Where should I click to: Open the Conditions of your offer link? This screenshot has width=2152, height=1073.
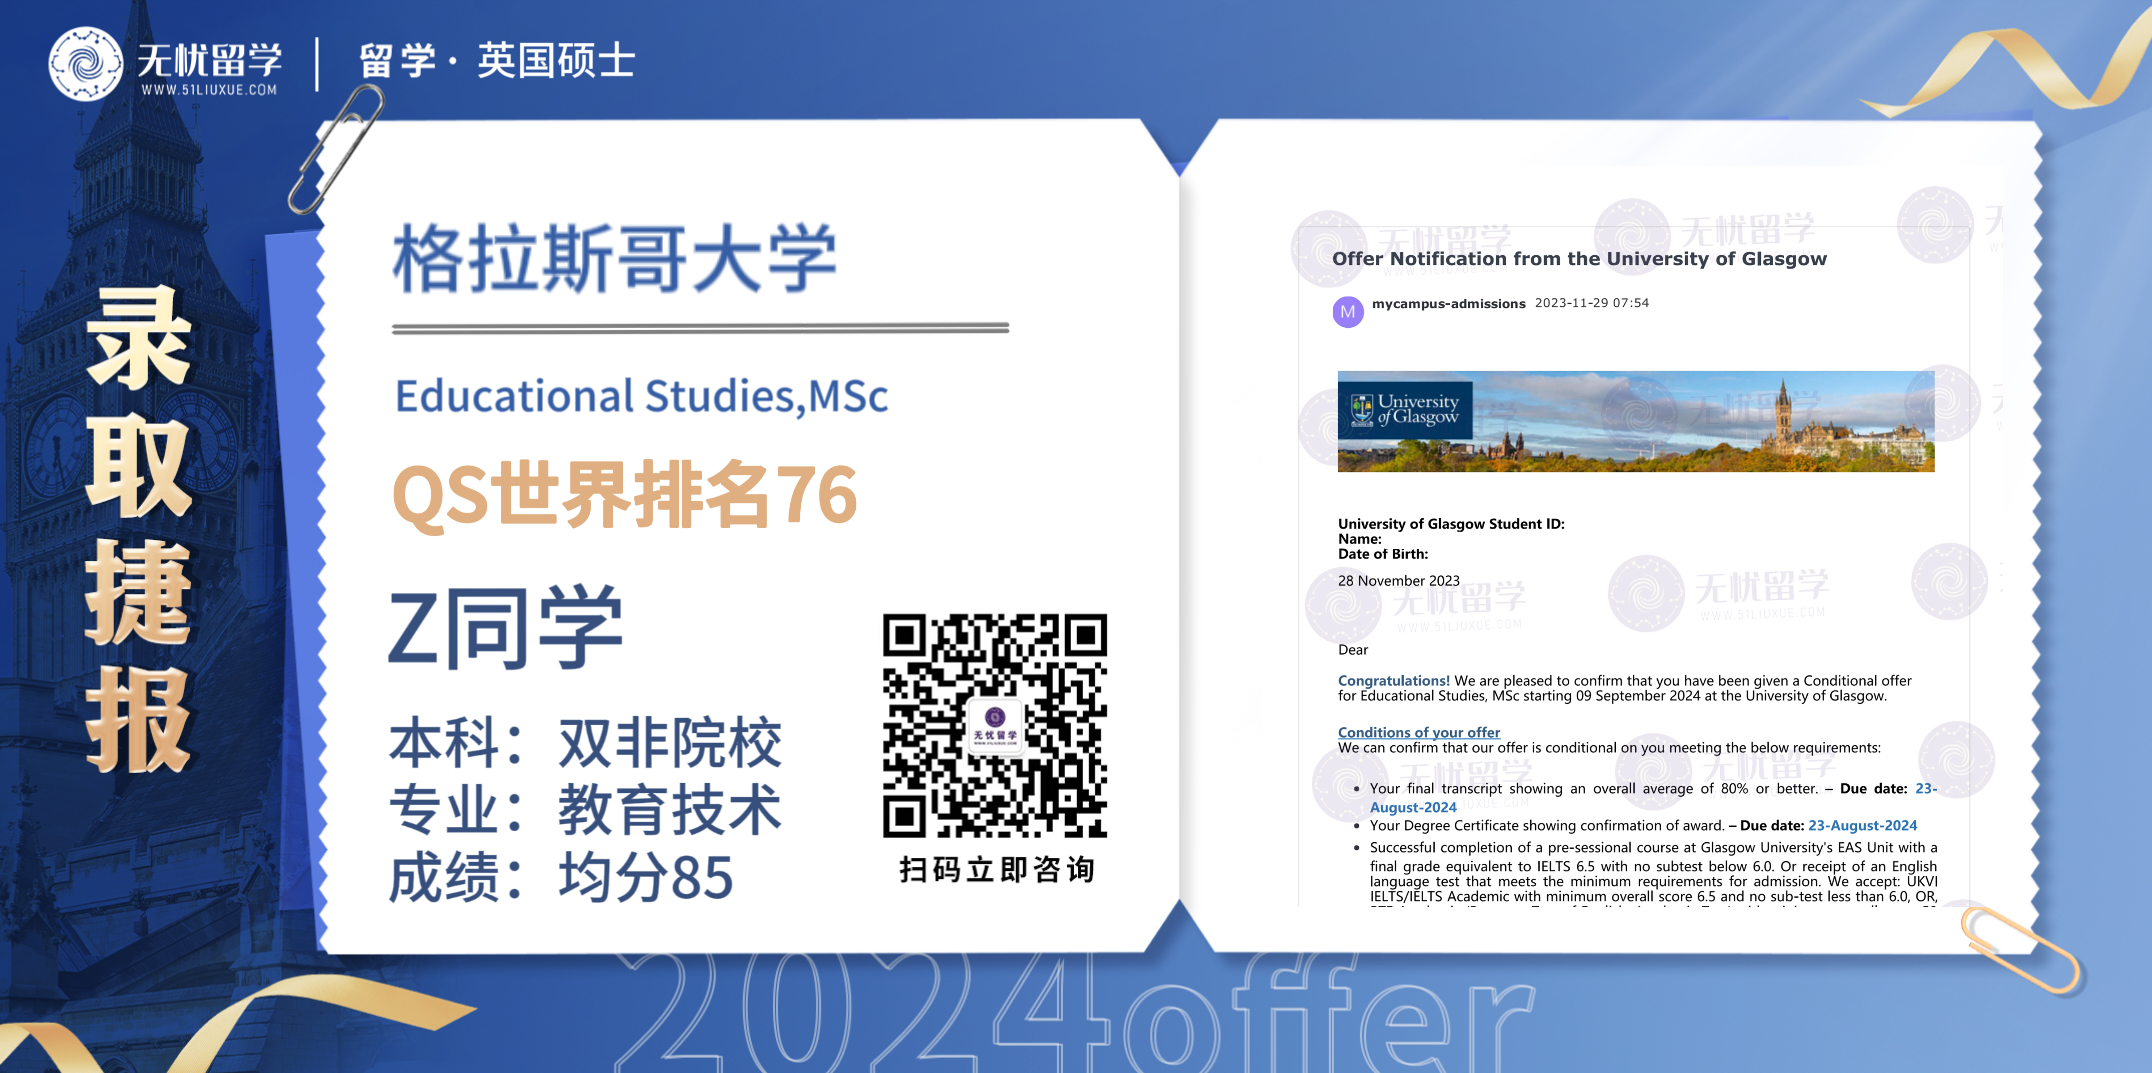pyautogui.click(x=1418, y=732)
